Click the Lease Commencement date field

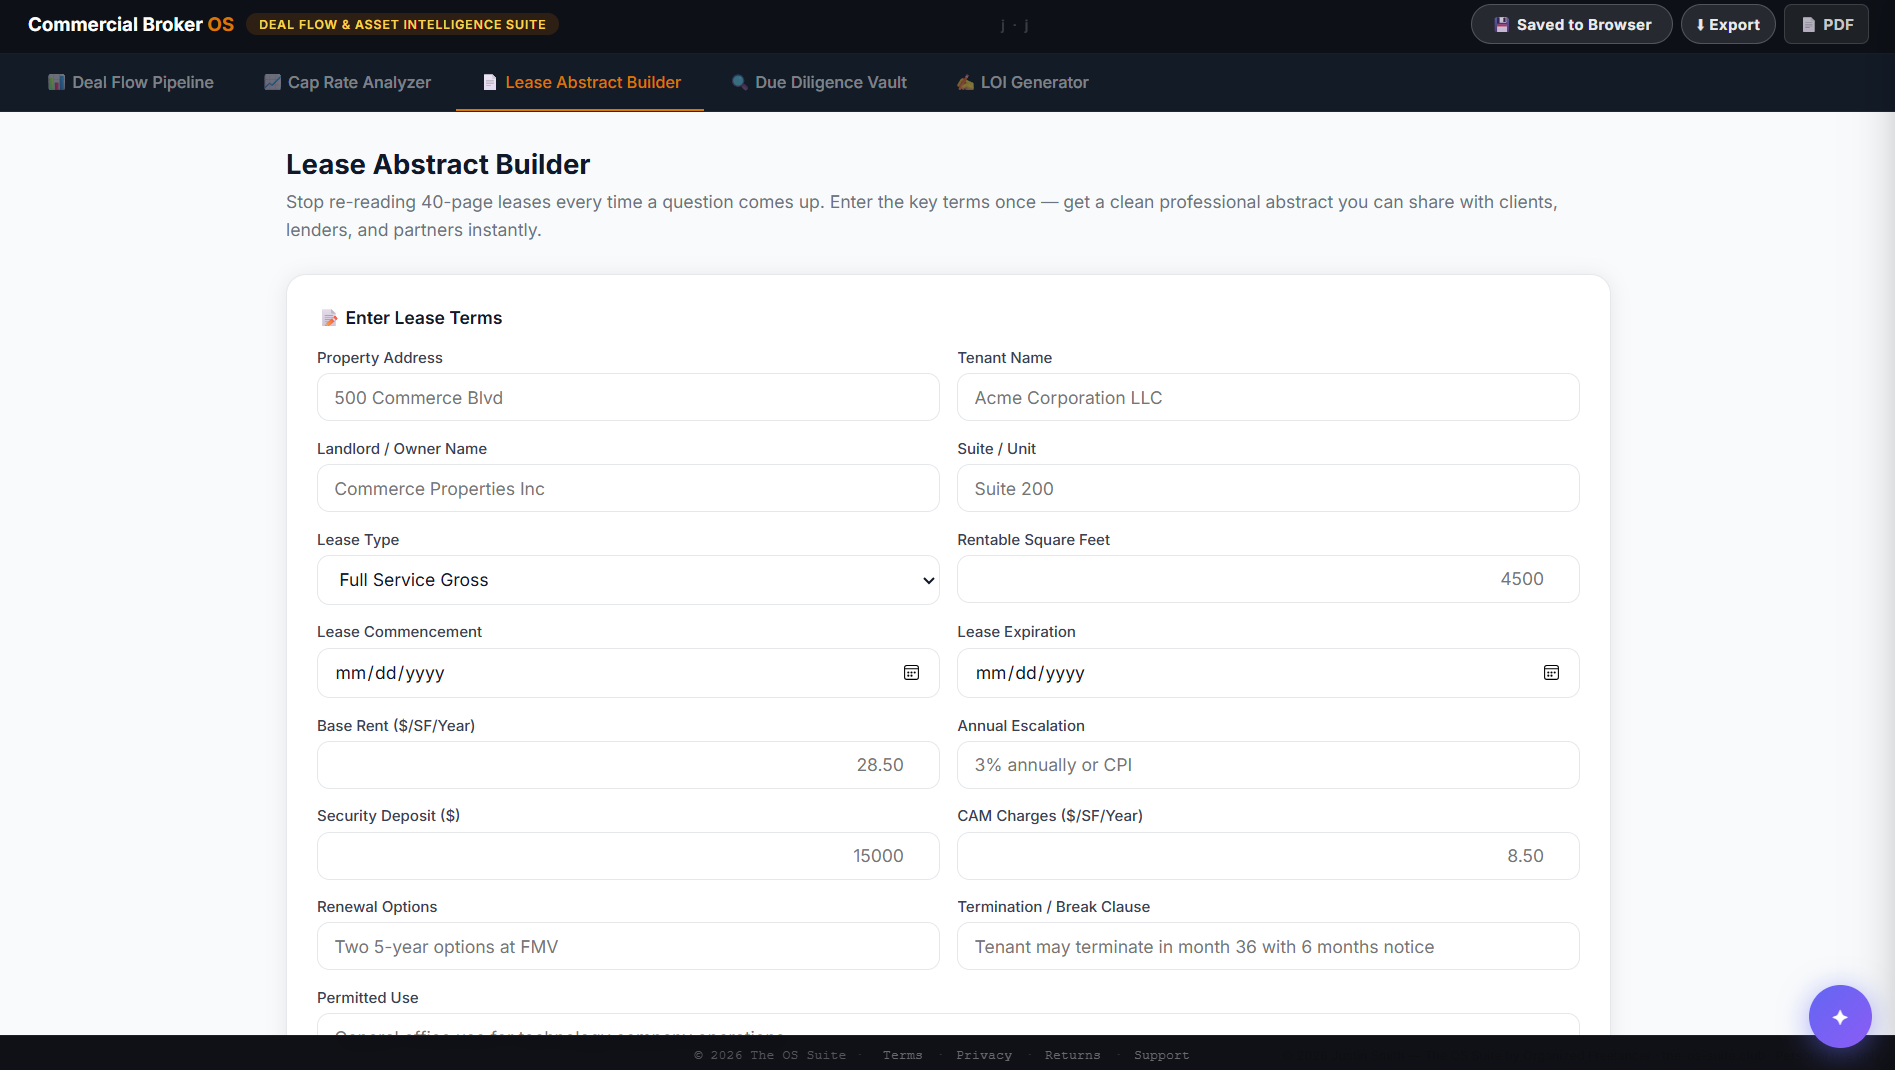[628, 673]
